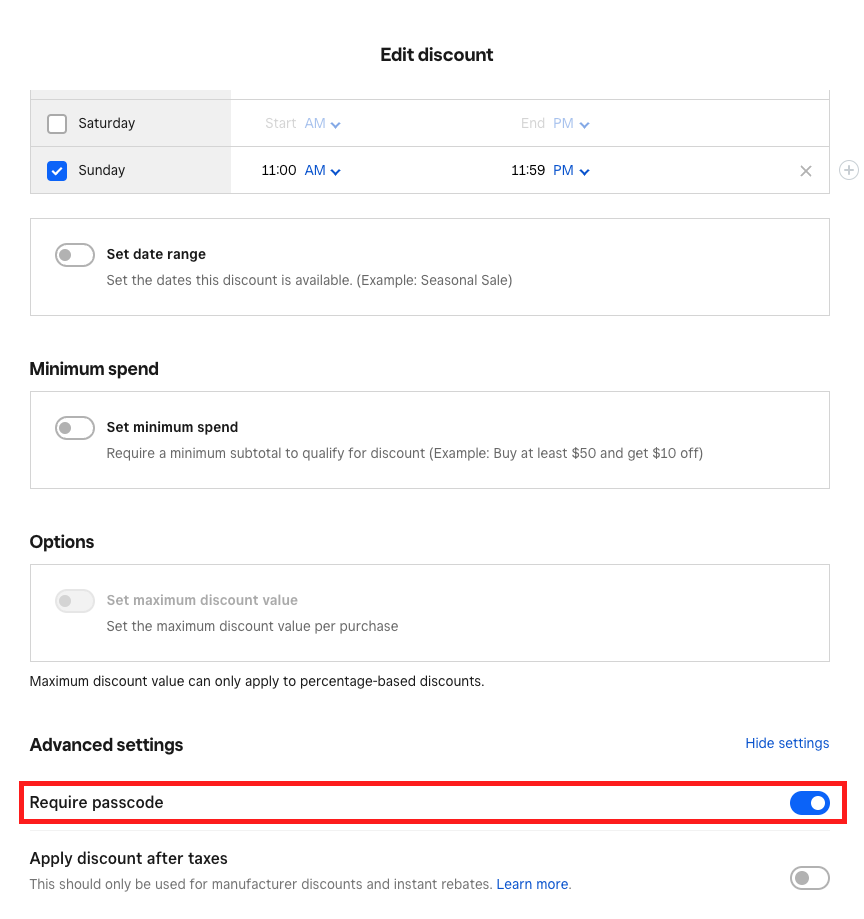The image size is (864, 919).
Task: Disable the Require passcode toggle
Action: 809,803
